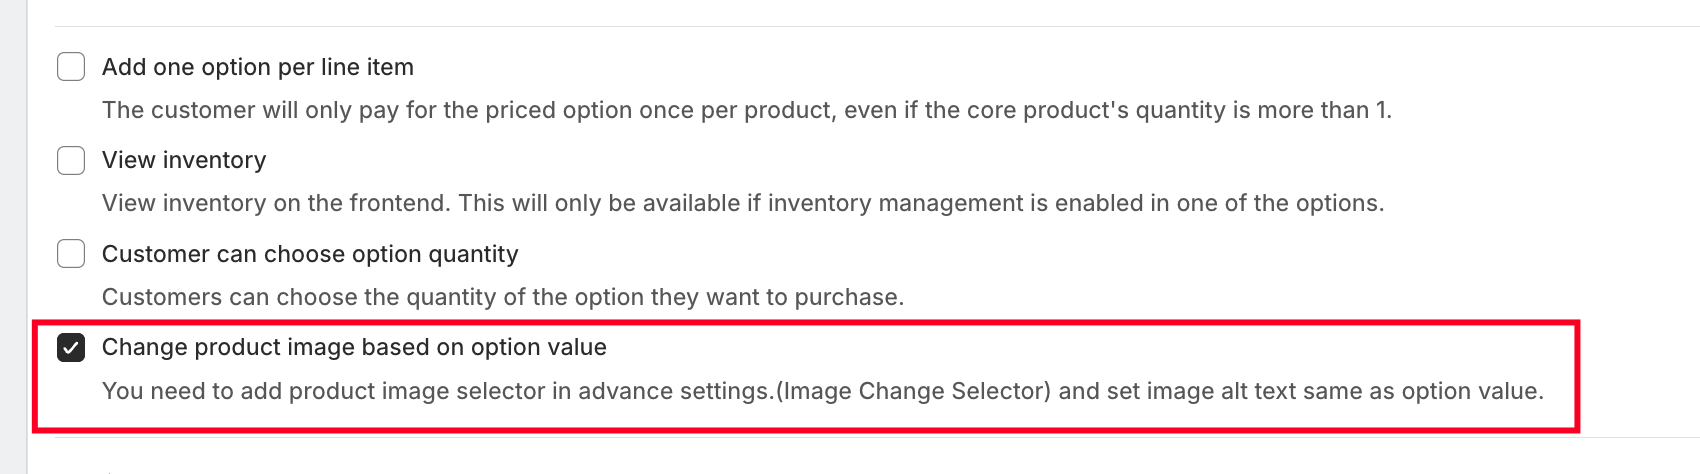Viewport: 1700px width, 474px height.
Task: Click 'Change product image based on option value' label
Action: point(354,347)
